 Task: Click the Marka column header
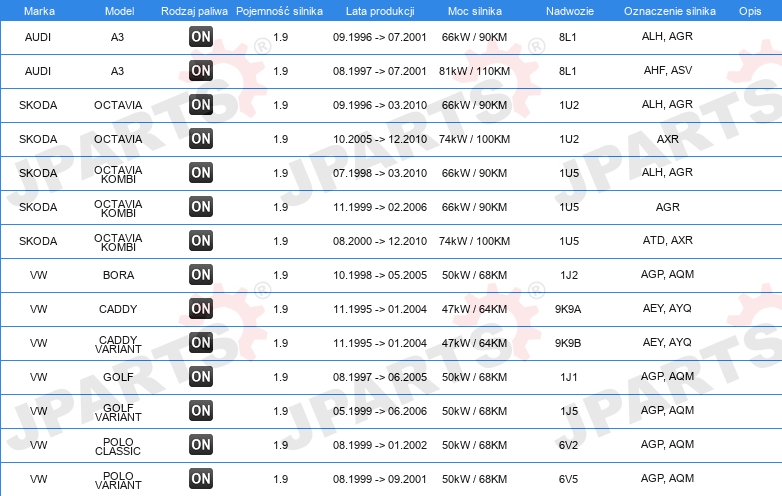pyautogui.click(x=39, y=11)
